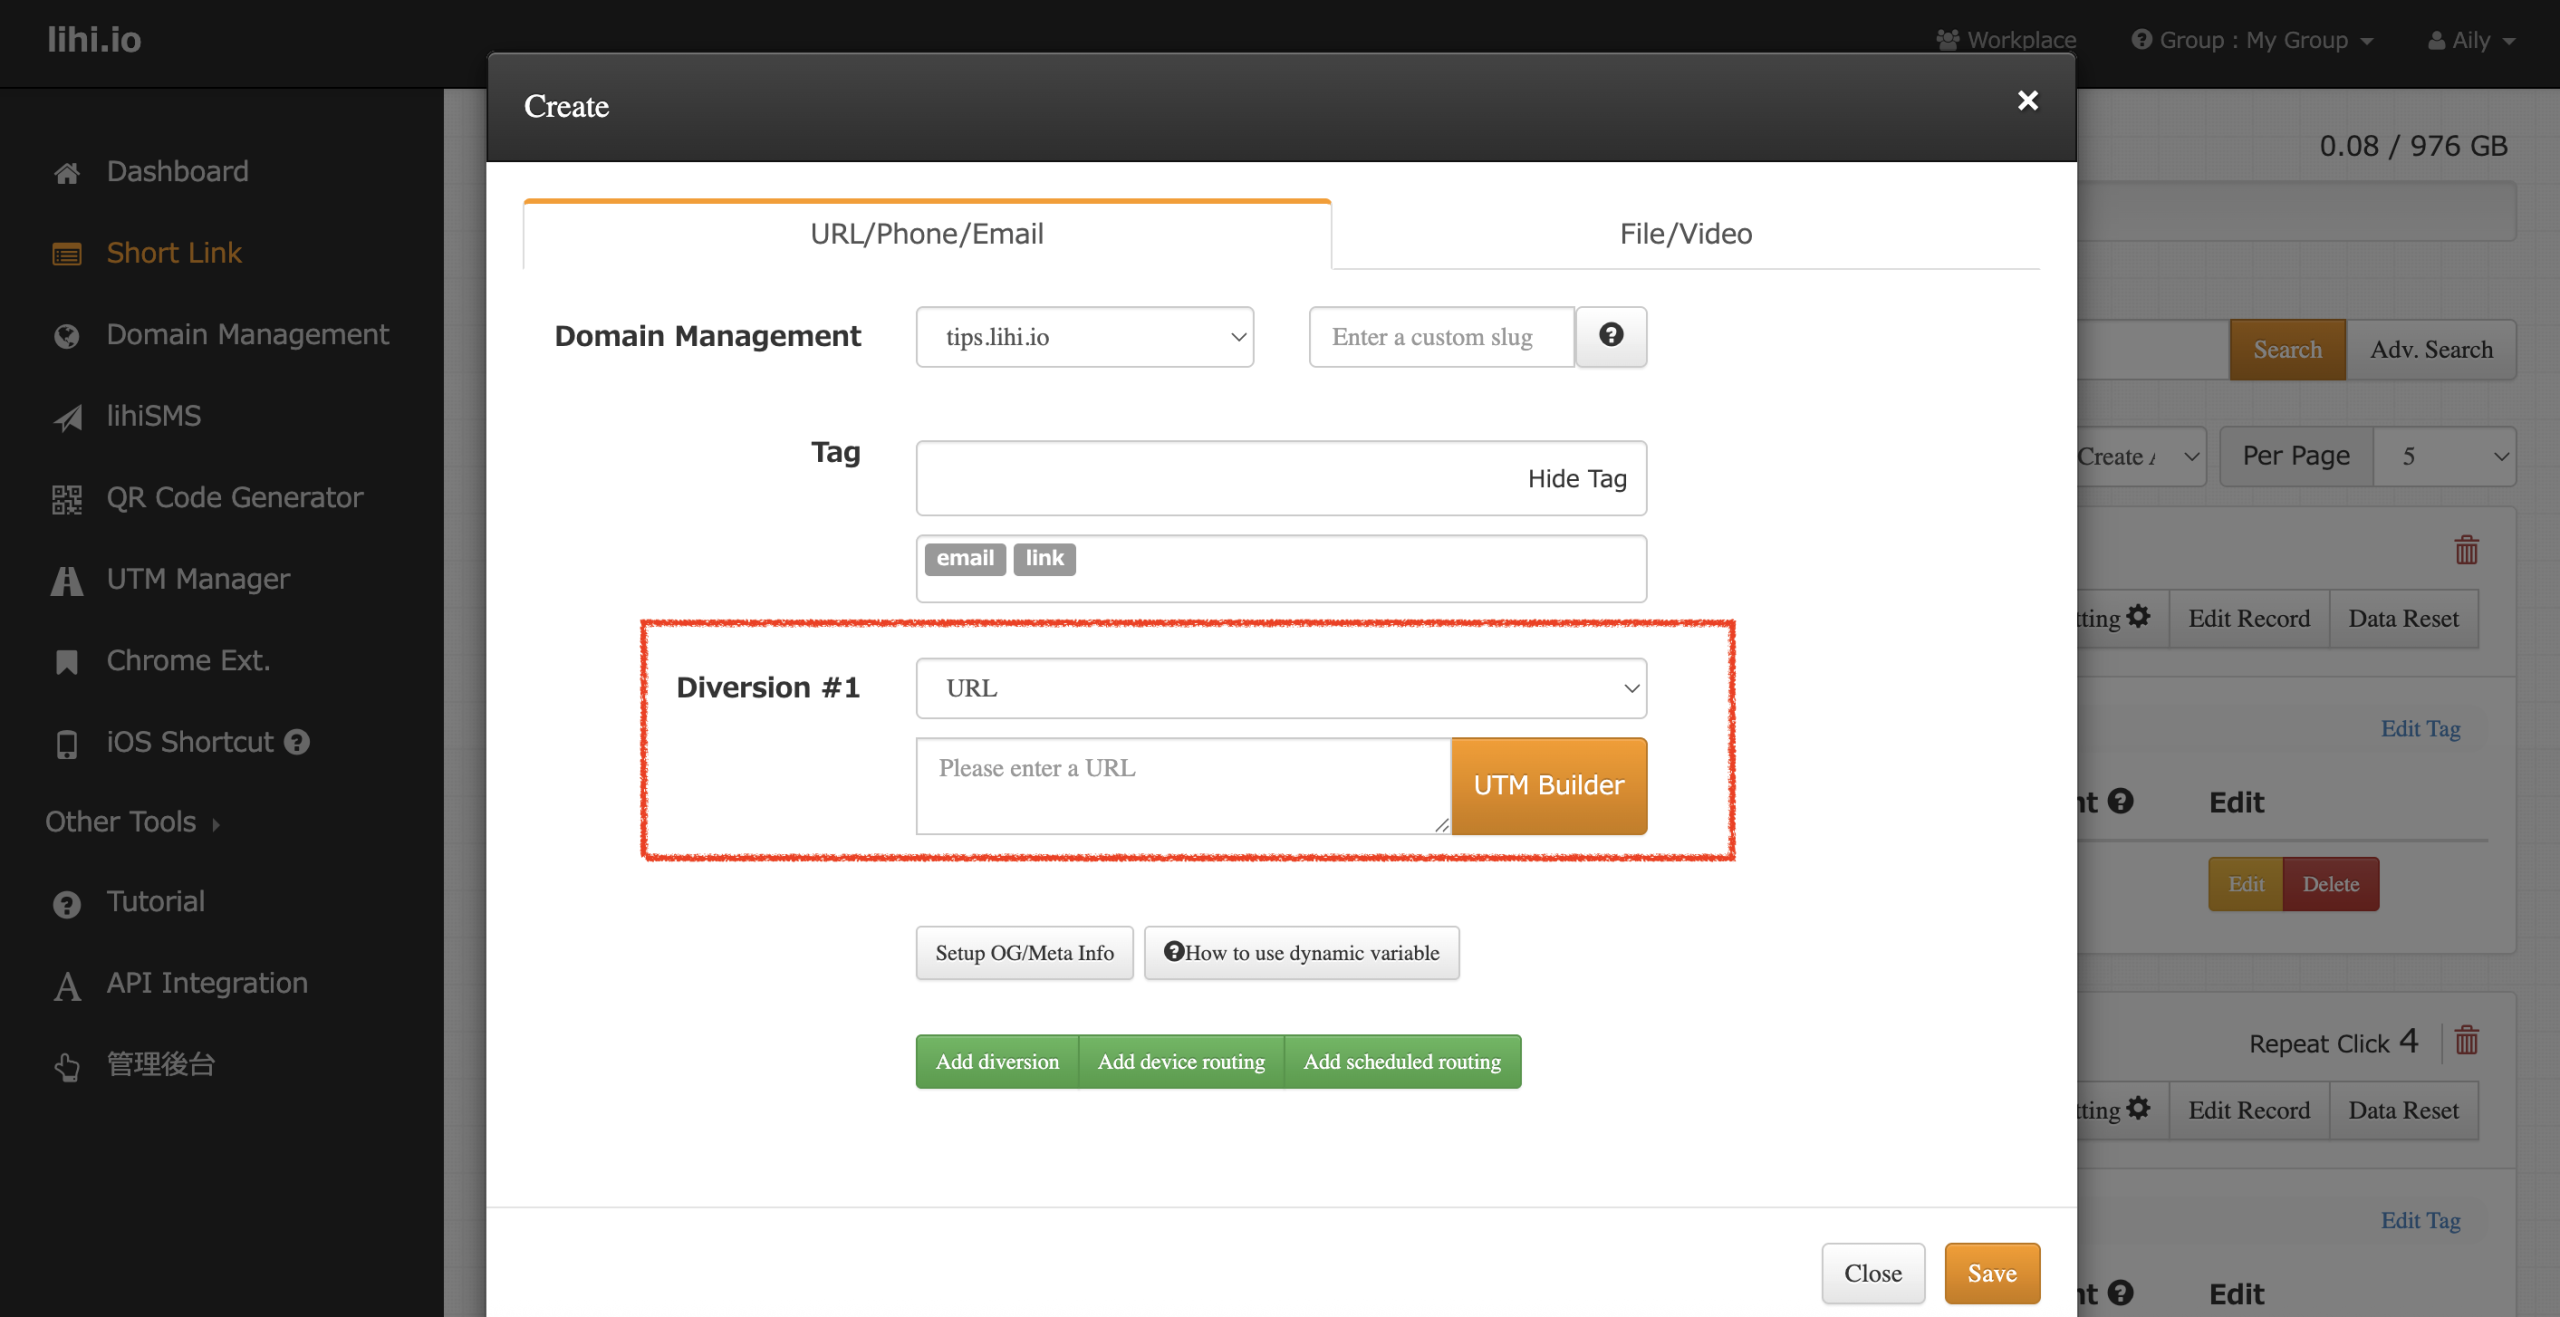Click the Please enter a URL field
The width and height of the screenshot is (2560, 1317).
coord(1182,786)
